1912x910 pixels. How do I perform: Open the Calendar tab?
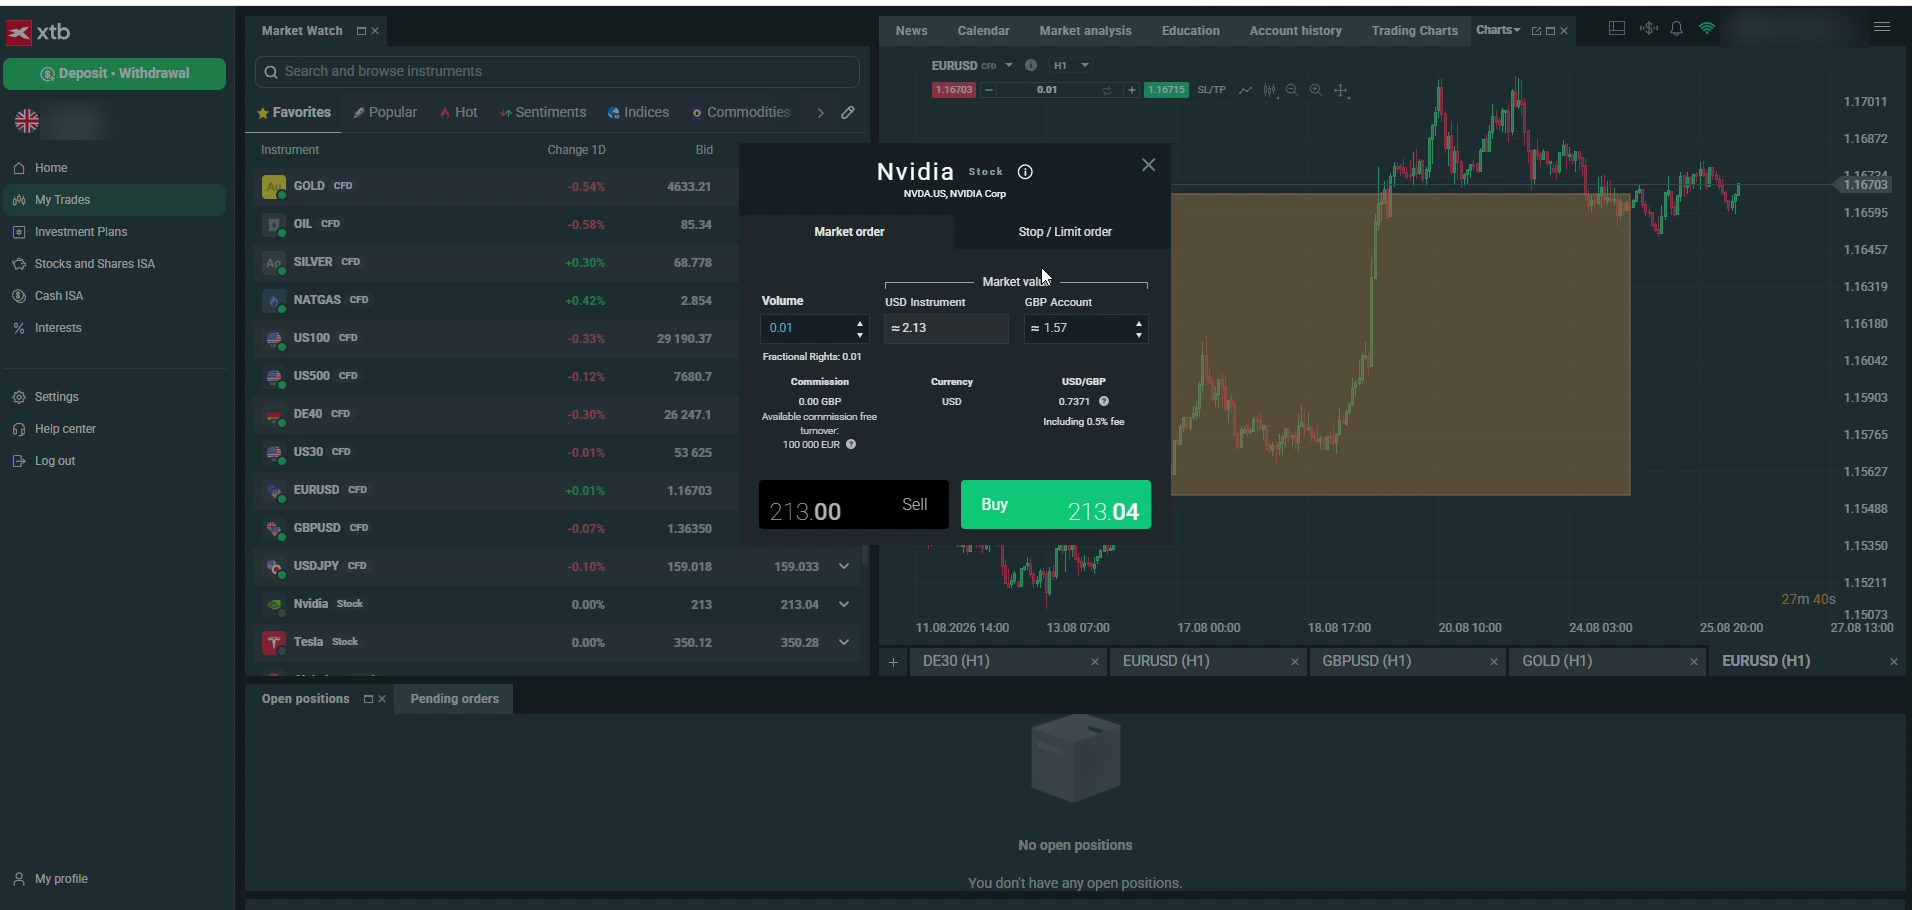tap(983, 31)
